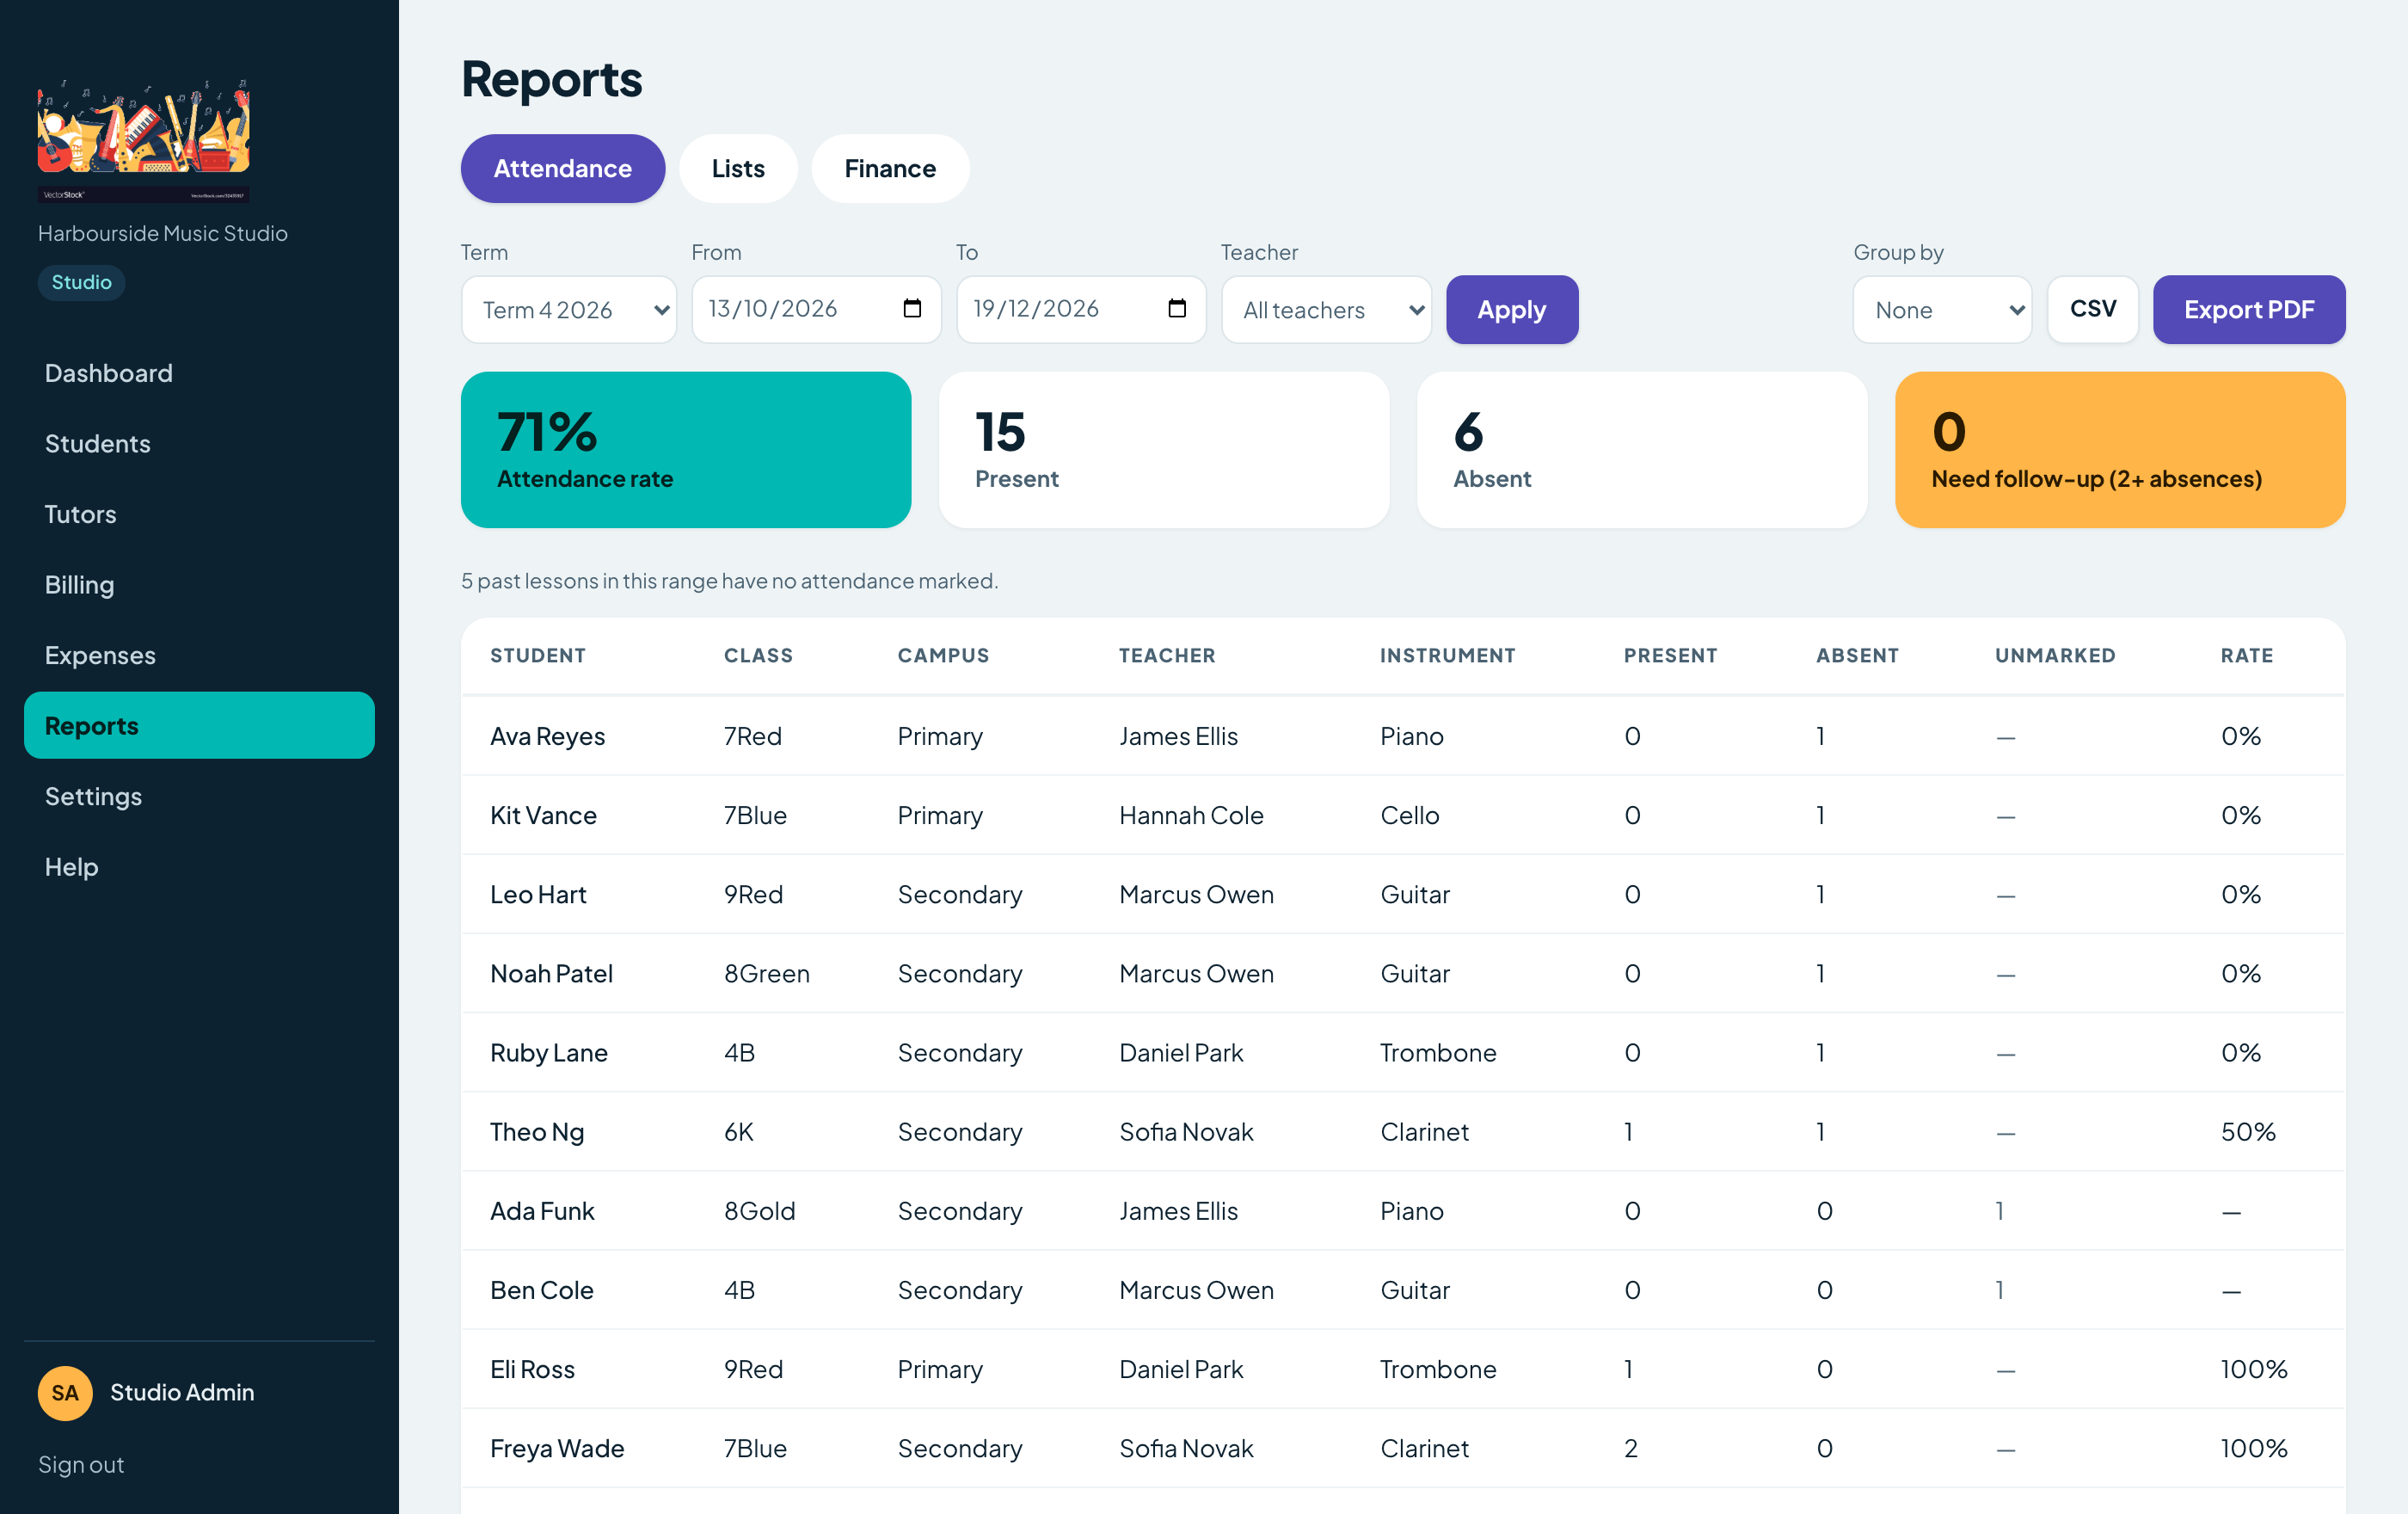Go to Dashboard in the sidebar

199,373
